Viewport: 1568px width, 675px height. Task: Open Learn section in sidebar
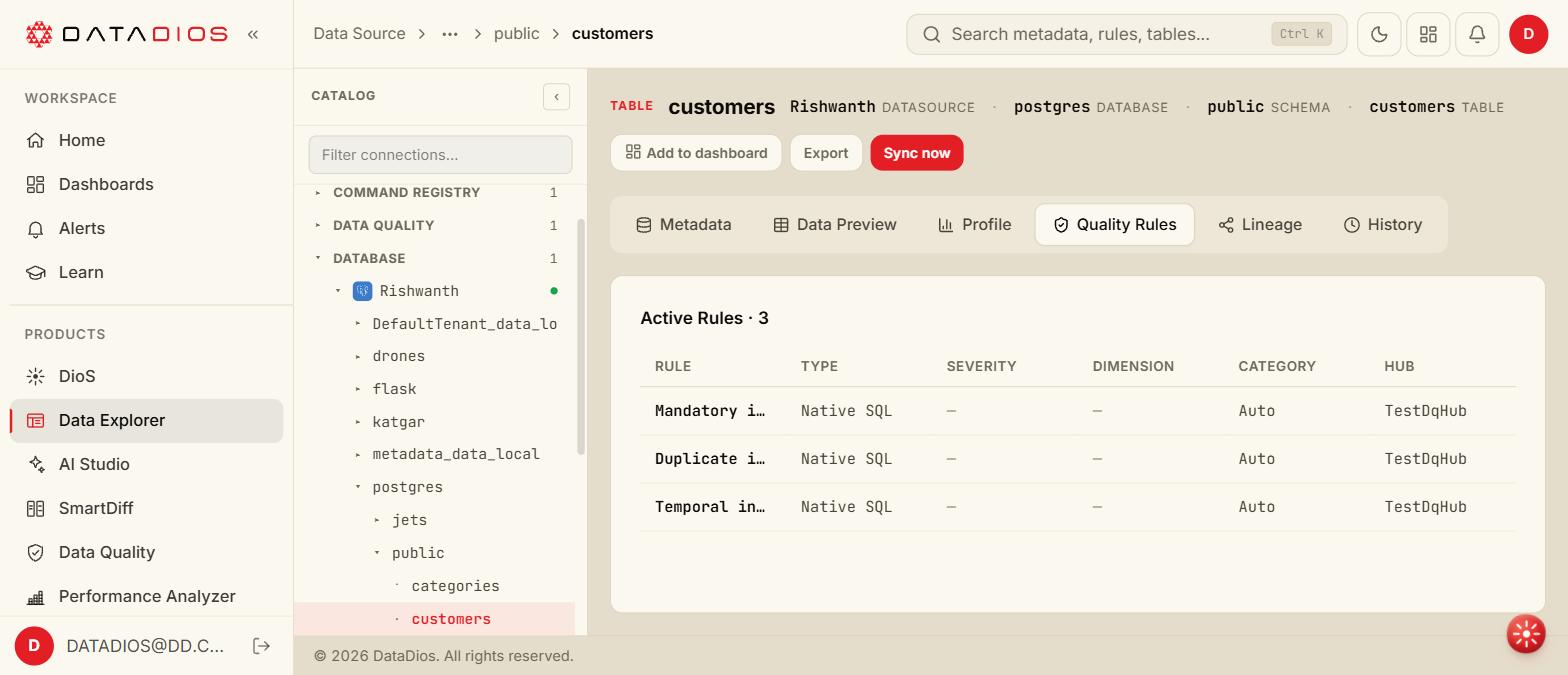(147, 272)
